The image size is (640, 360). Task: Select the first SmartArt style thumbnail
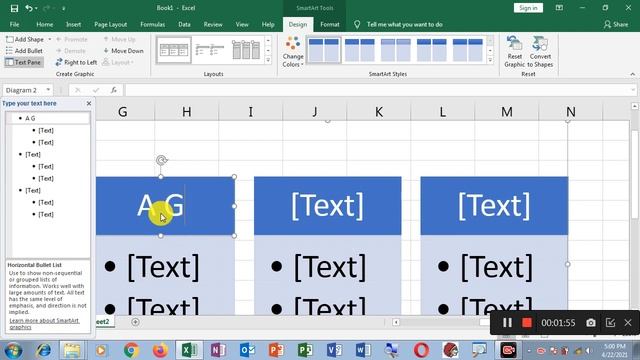tap(324, 50)
